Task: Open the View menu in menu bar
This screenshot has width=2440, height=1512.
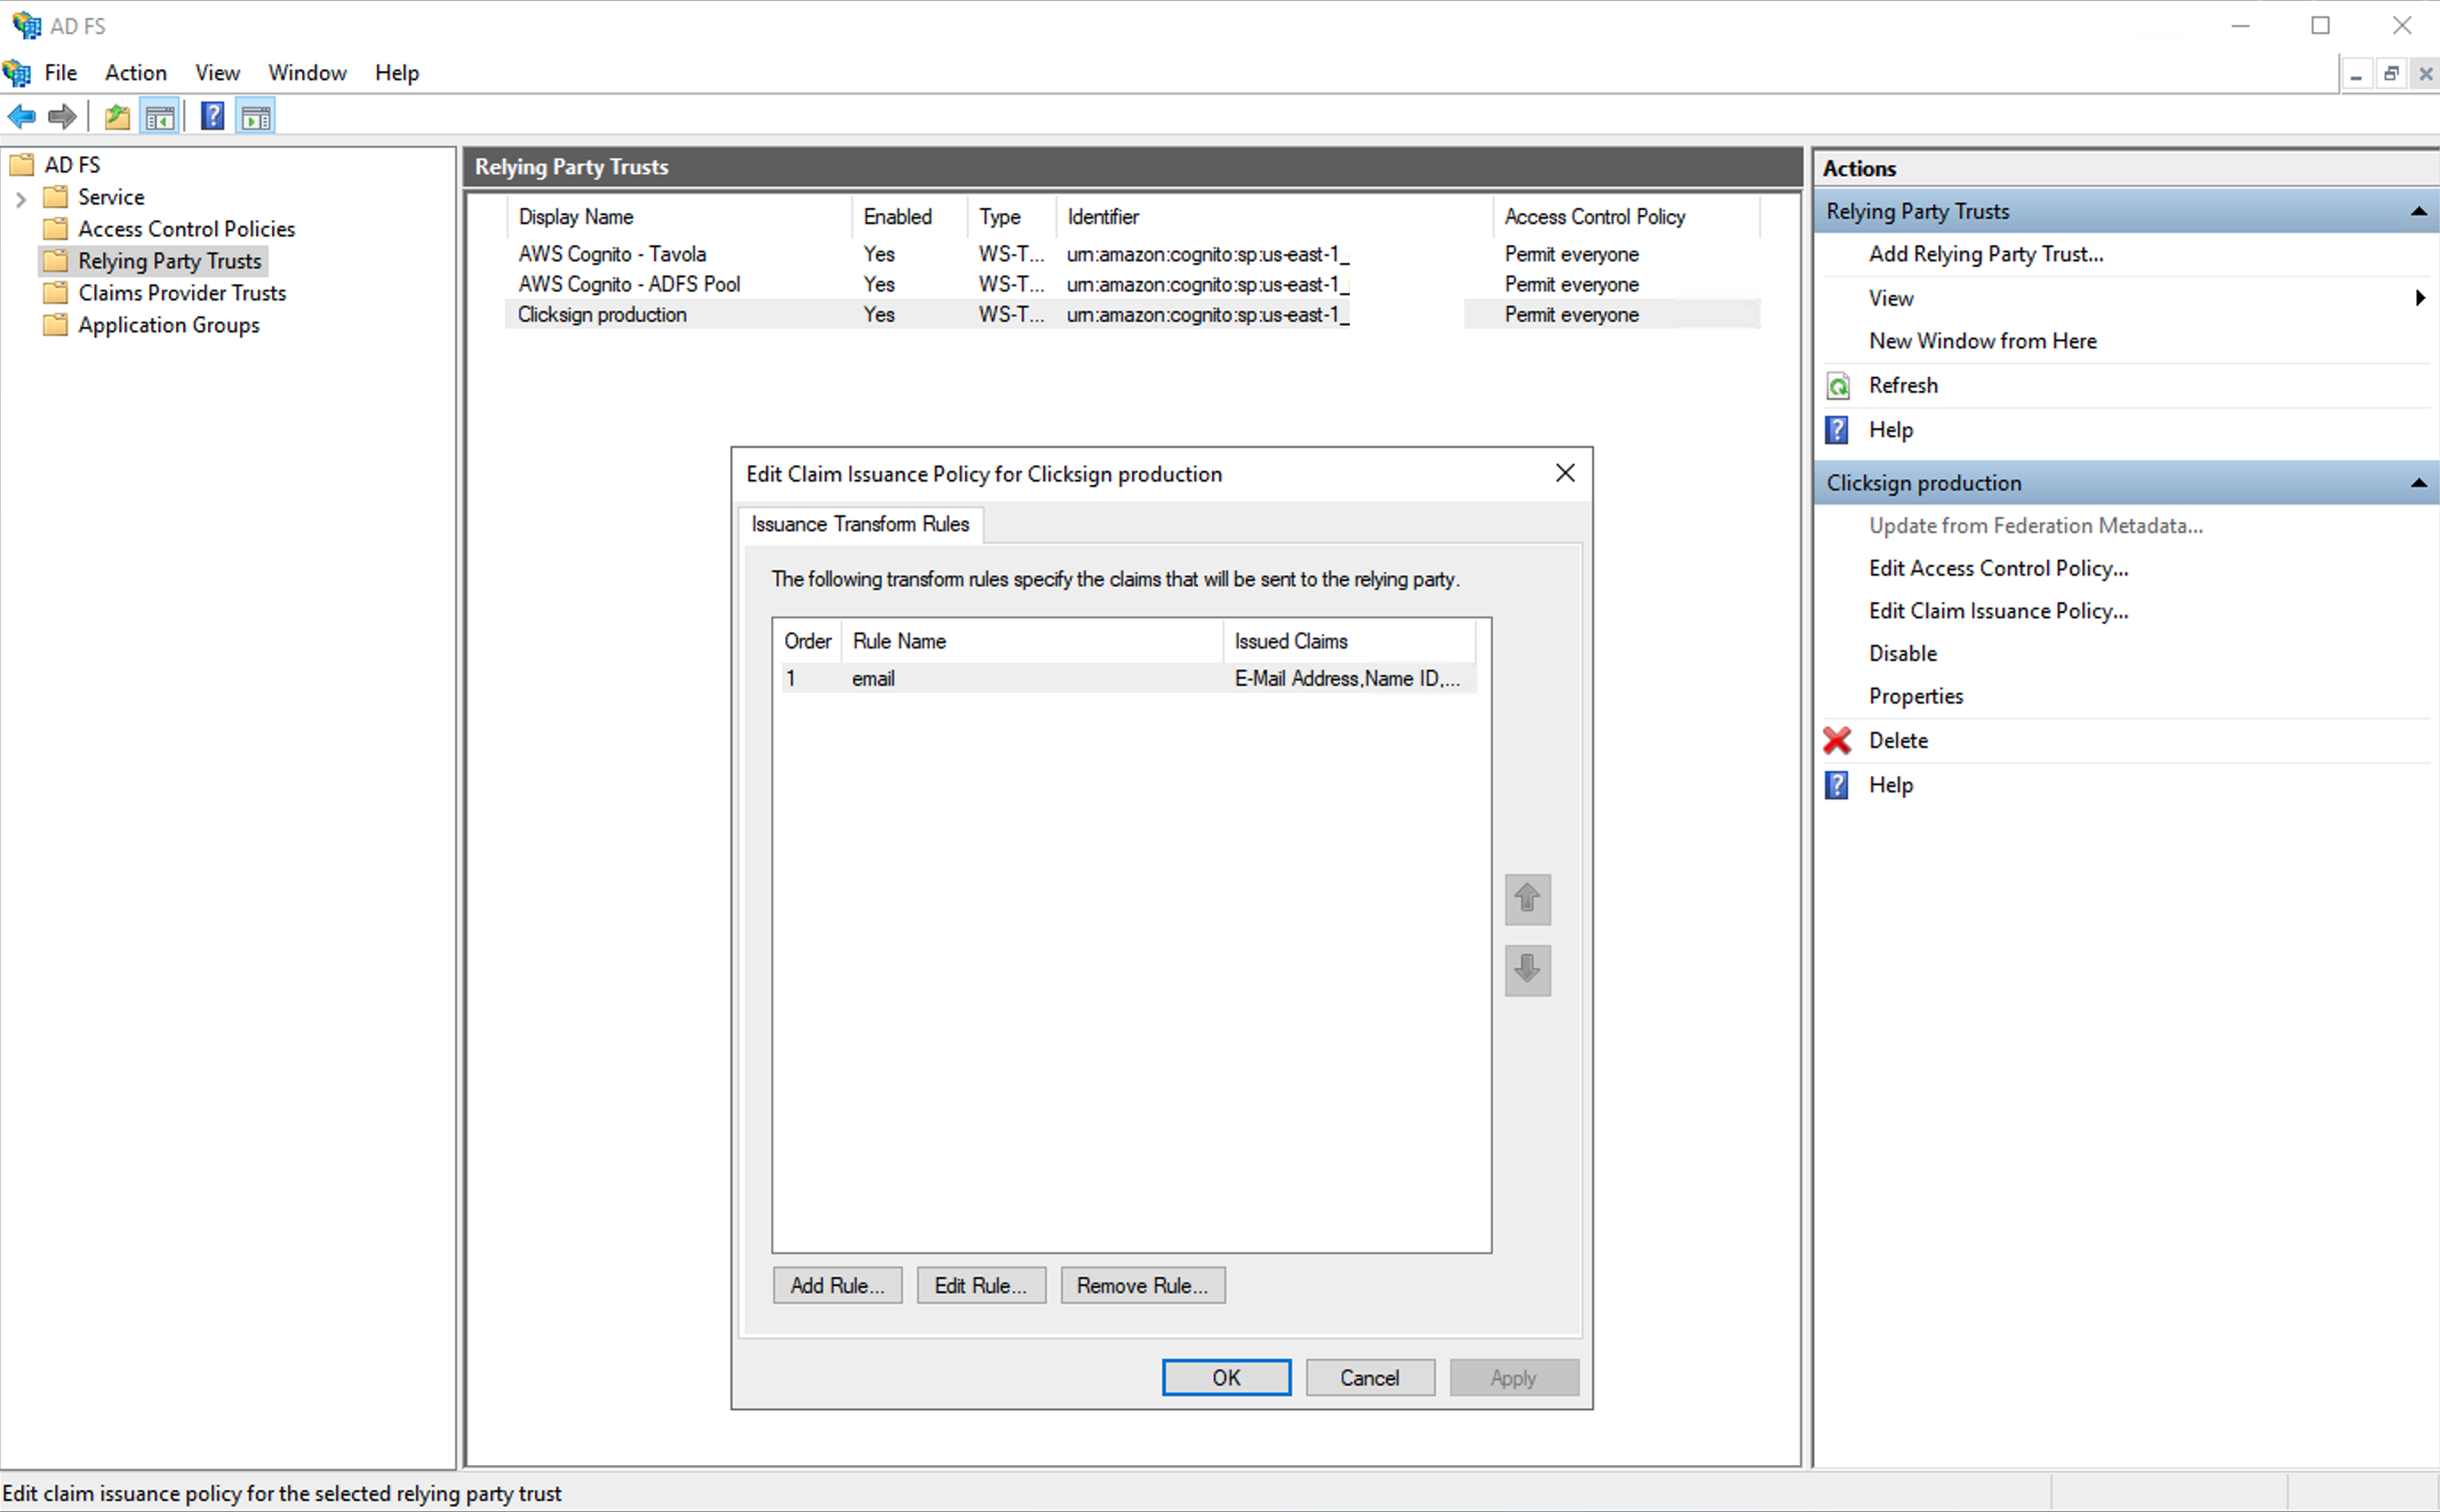Action: [x=217, y=73]
